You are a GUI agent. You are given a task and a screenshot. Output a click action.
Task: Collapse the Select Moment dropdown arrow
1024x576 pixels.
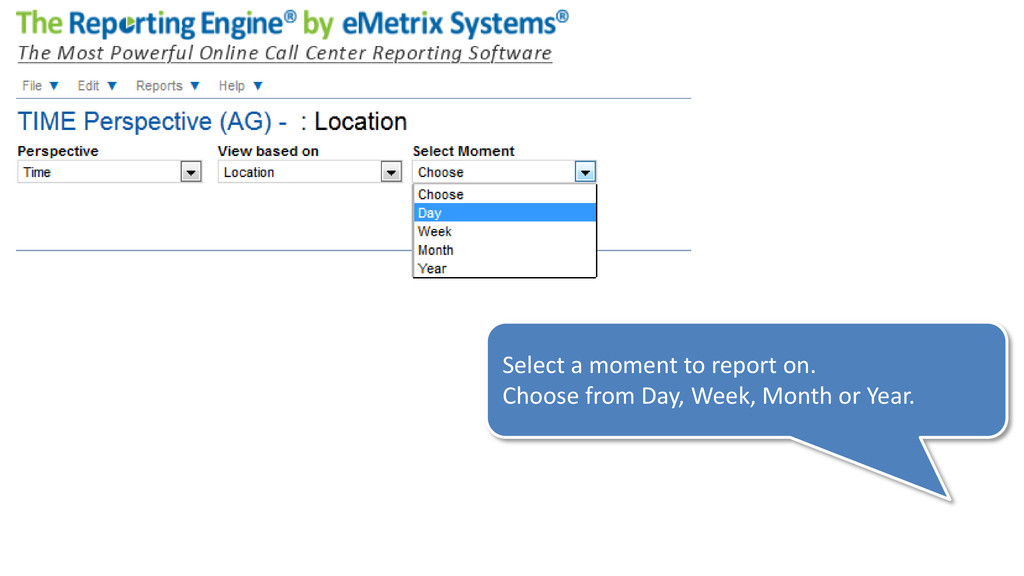585,172
